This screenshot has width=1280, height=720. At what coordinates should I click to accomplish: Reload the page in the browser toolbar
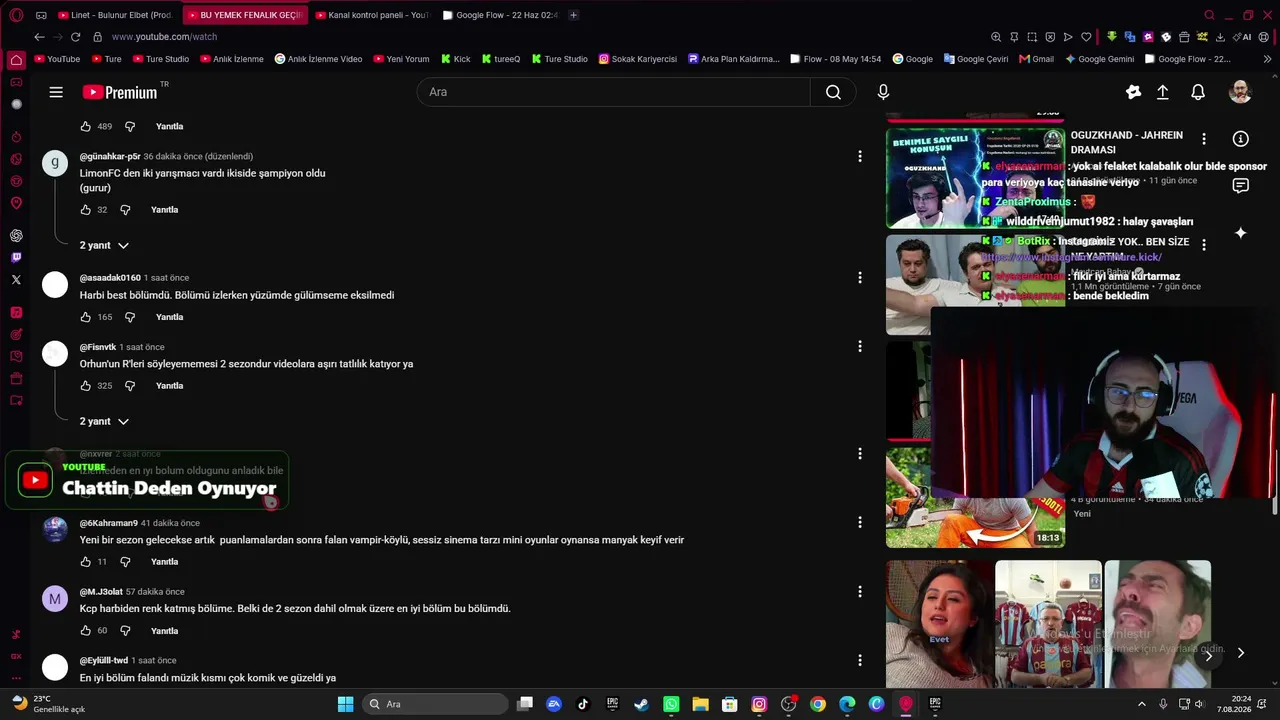tap(77, 37)
